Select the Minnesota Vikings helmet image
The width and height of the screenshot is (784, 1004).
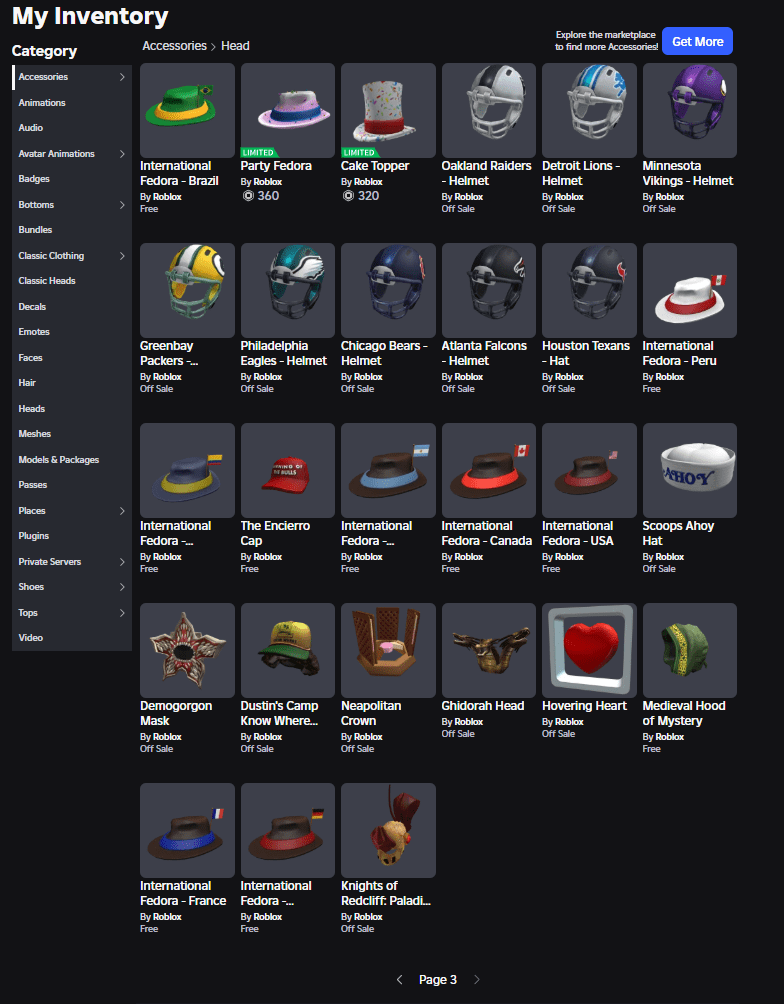(689, 110)
